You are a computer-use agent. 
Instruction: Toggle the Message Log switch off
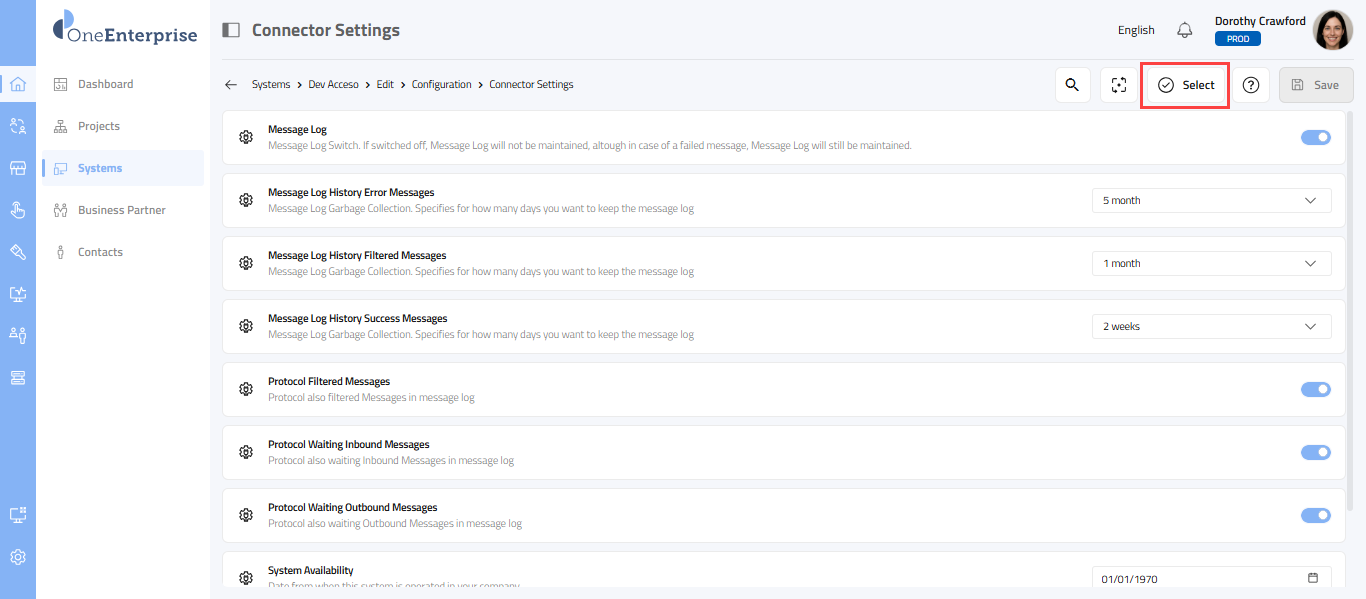pos(1315,137)
